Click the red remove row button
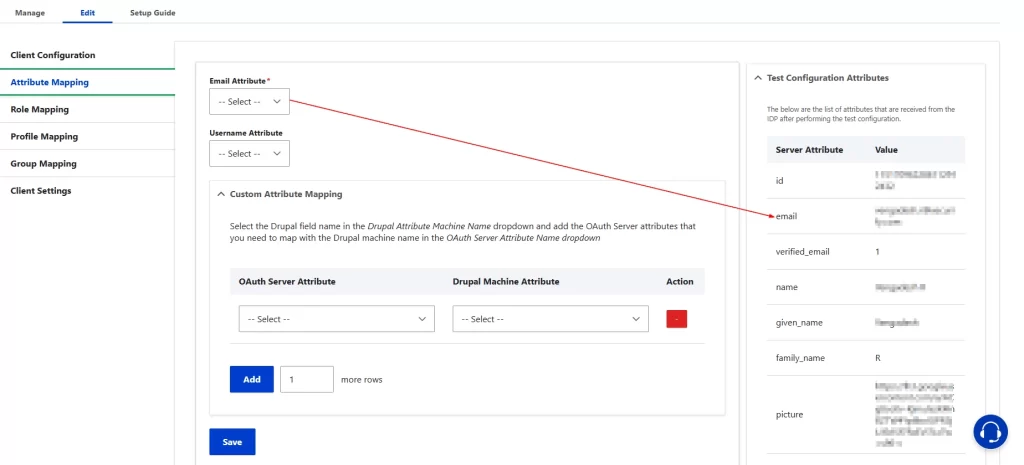 677,319
